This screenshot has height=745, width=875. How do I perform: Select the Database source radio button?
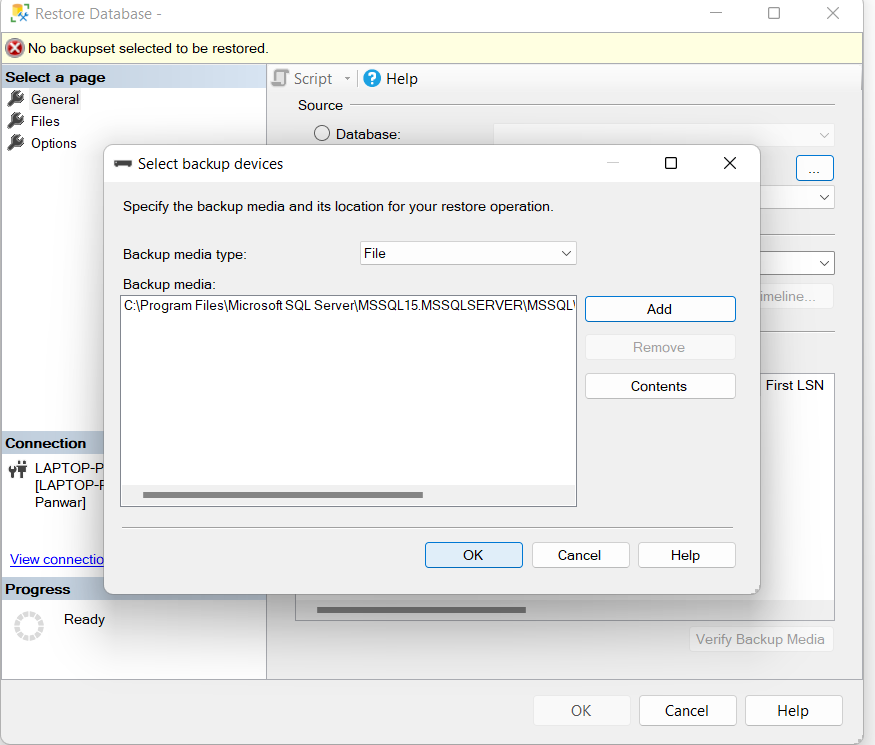[322, 133]
